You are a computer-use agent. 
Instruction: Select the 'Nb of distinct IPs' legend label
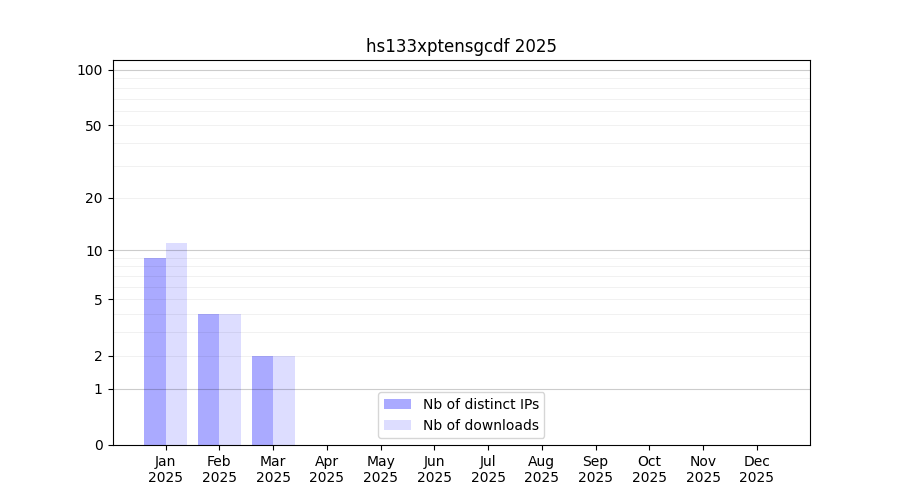coord(481,404)
